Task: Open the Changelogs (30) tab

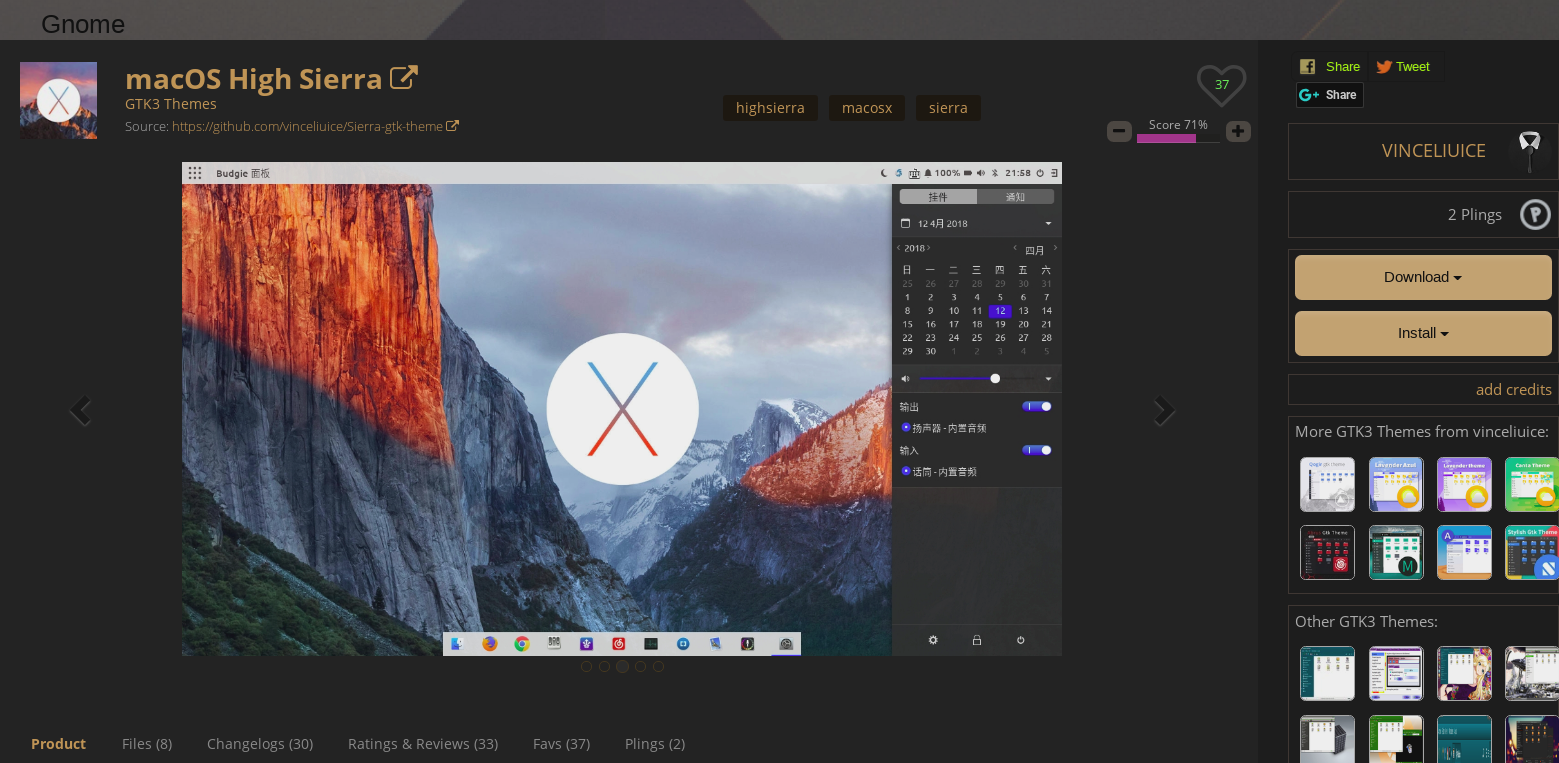Action: click(260, 744)
